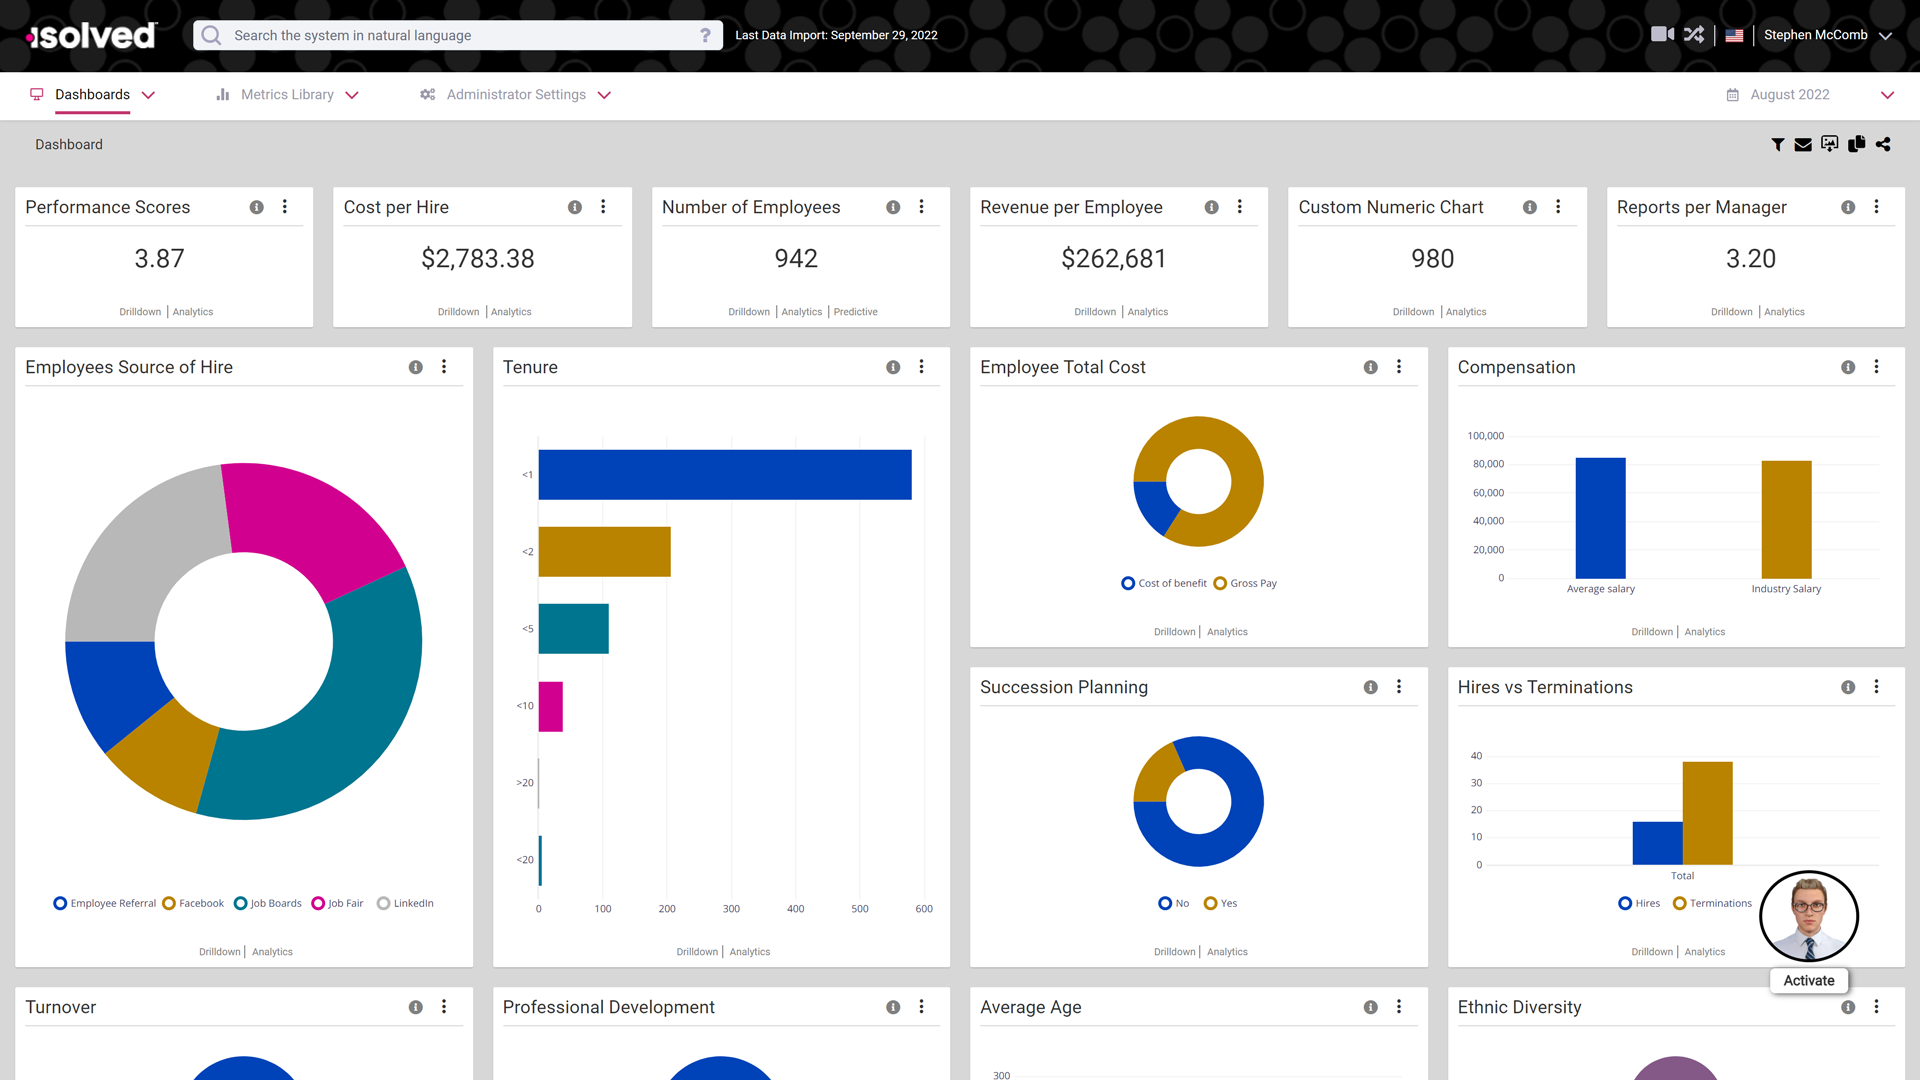Open Drilldown under Cost per Hire
The width and height of the screenshot is (1920, 1080).
coord(458,311)
